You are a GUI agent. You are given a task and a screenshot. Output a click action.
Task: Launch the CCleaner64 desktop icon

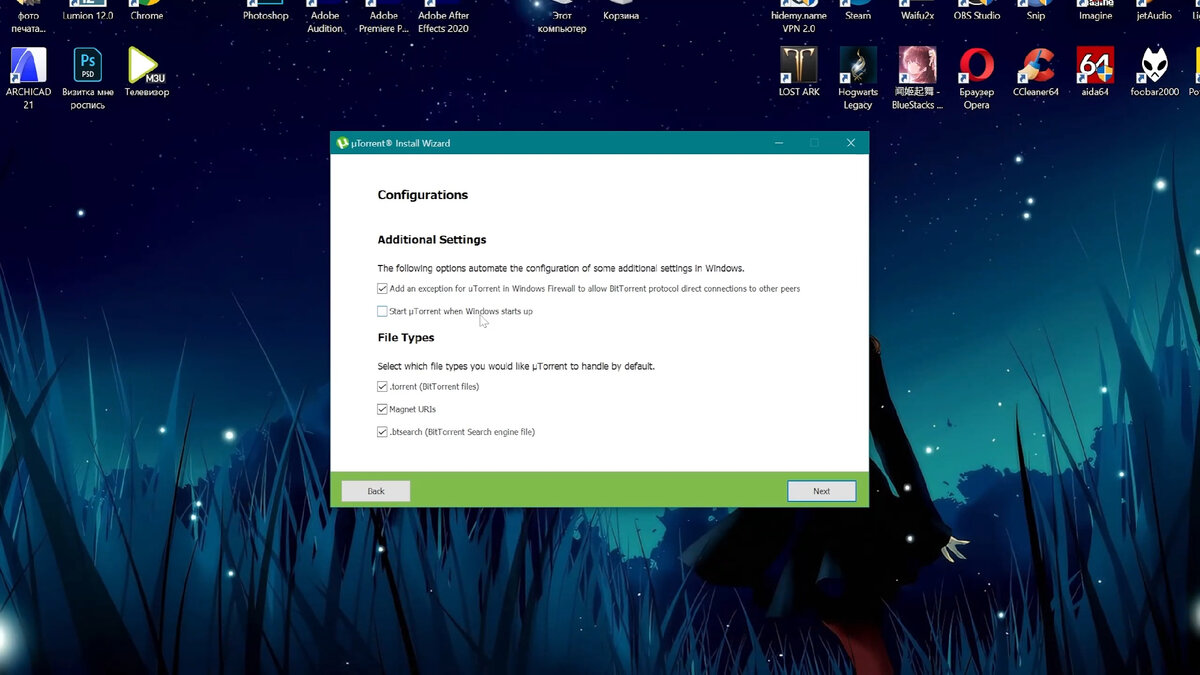[x=1036, y=72]
